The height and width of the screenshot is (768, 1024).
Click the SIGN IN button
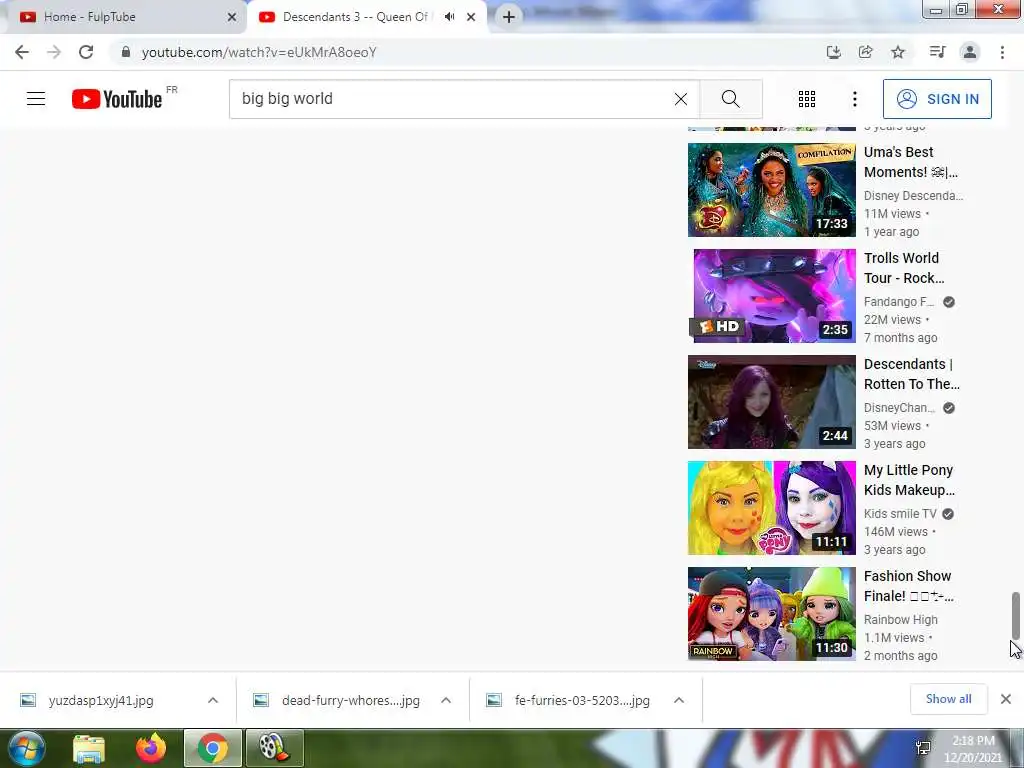click(936, 99)
